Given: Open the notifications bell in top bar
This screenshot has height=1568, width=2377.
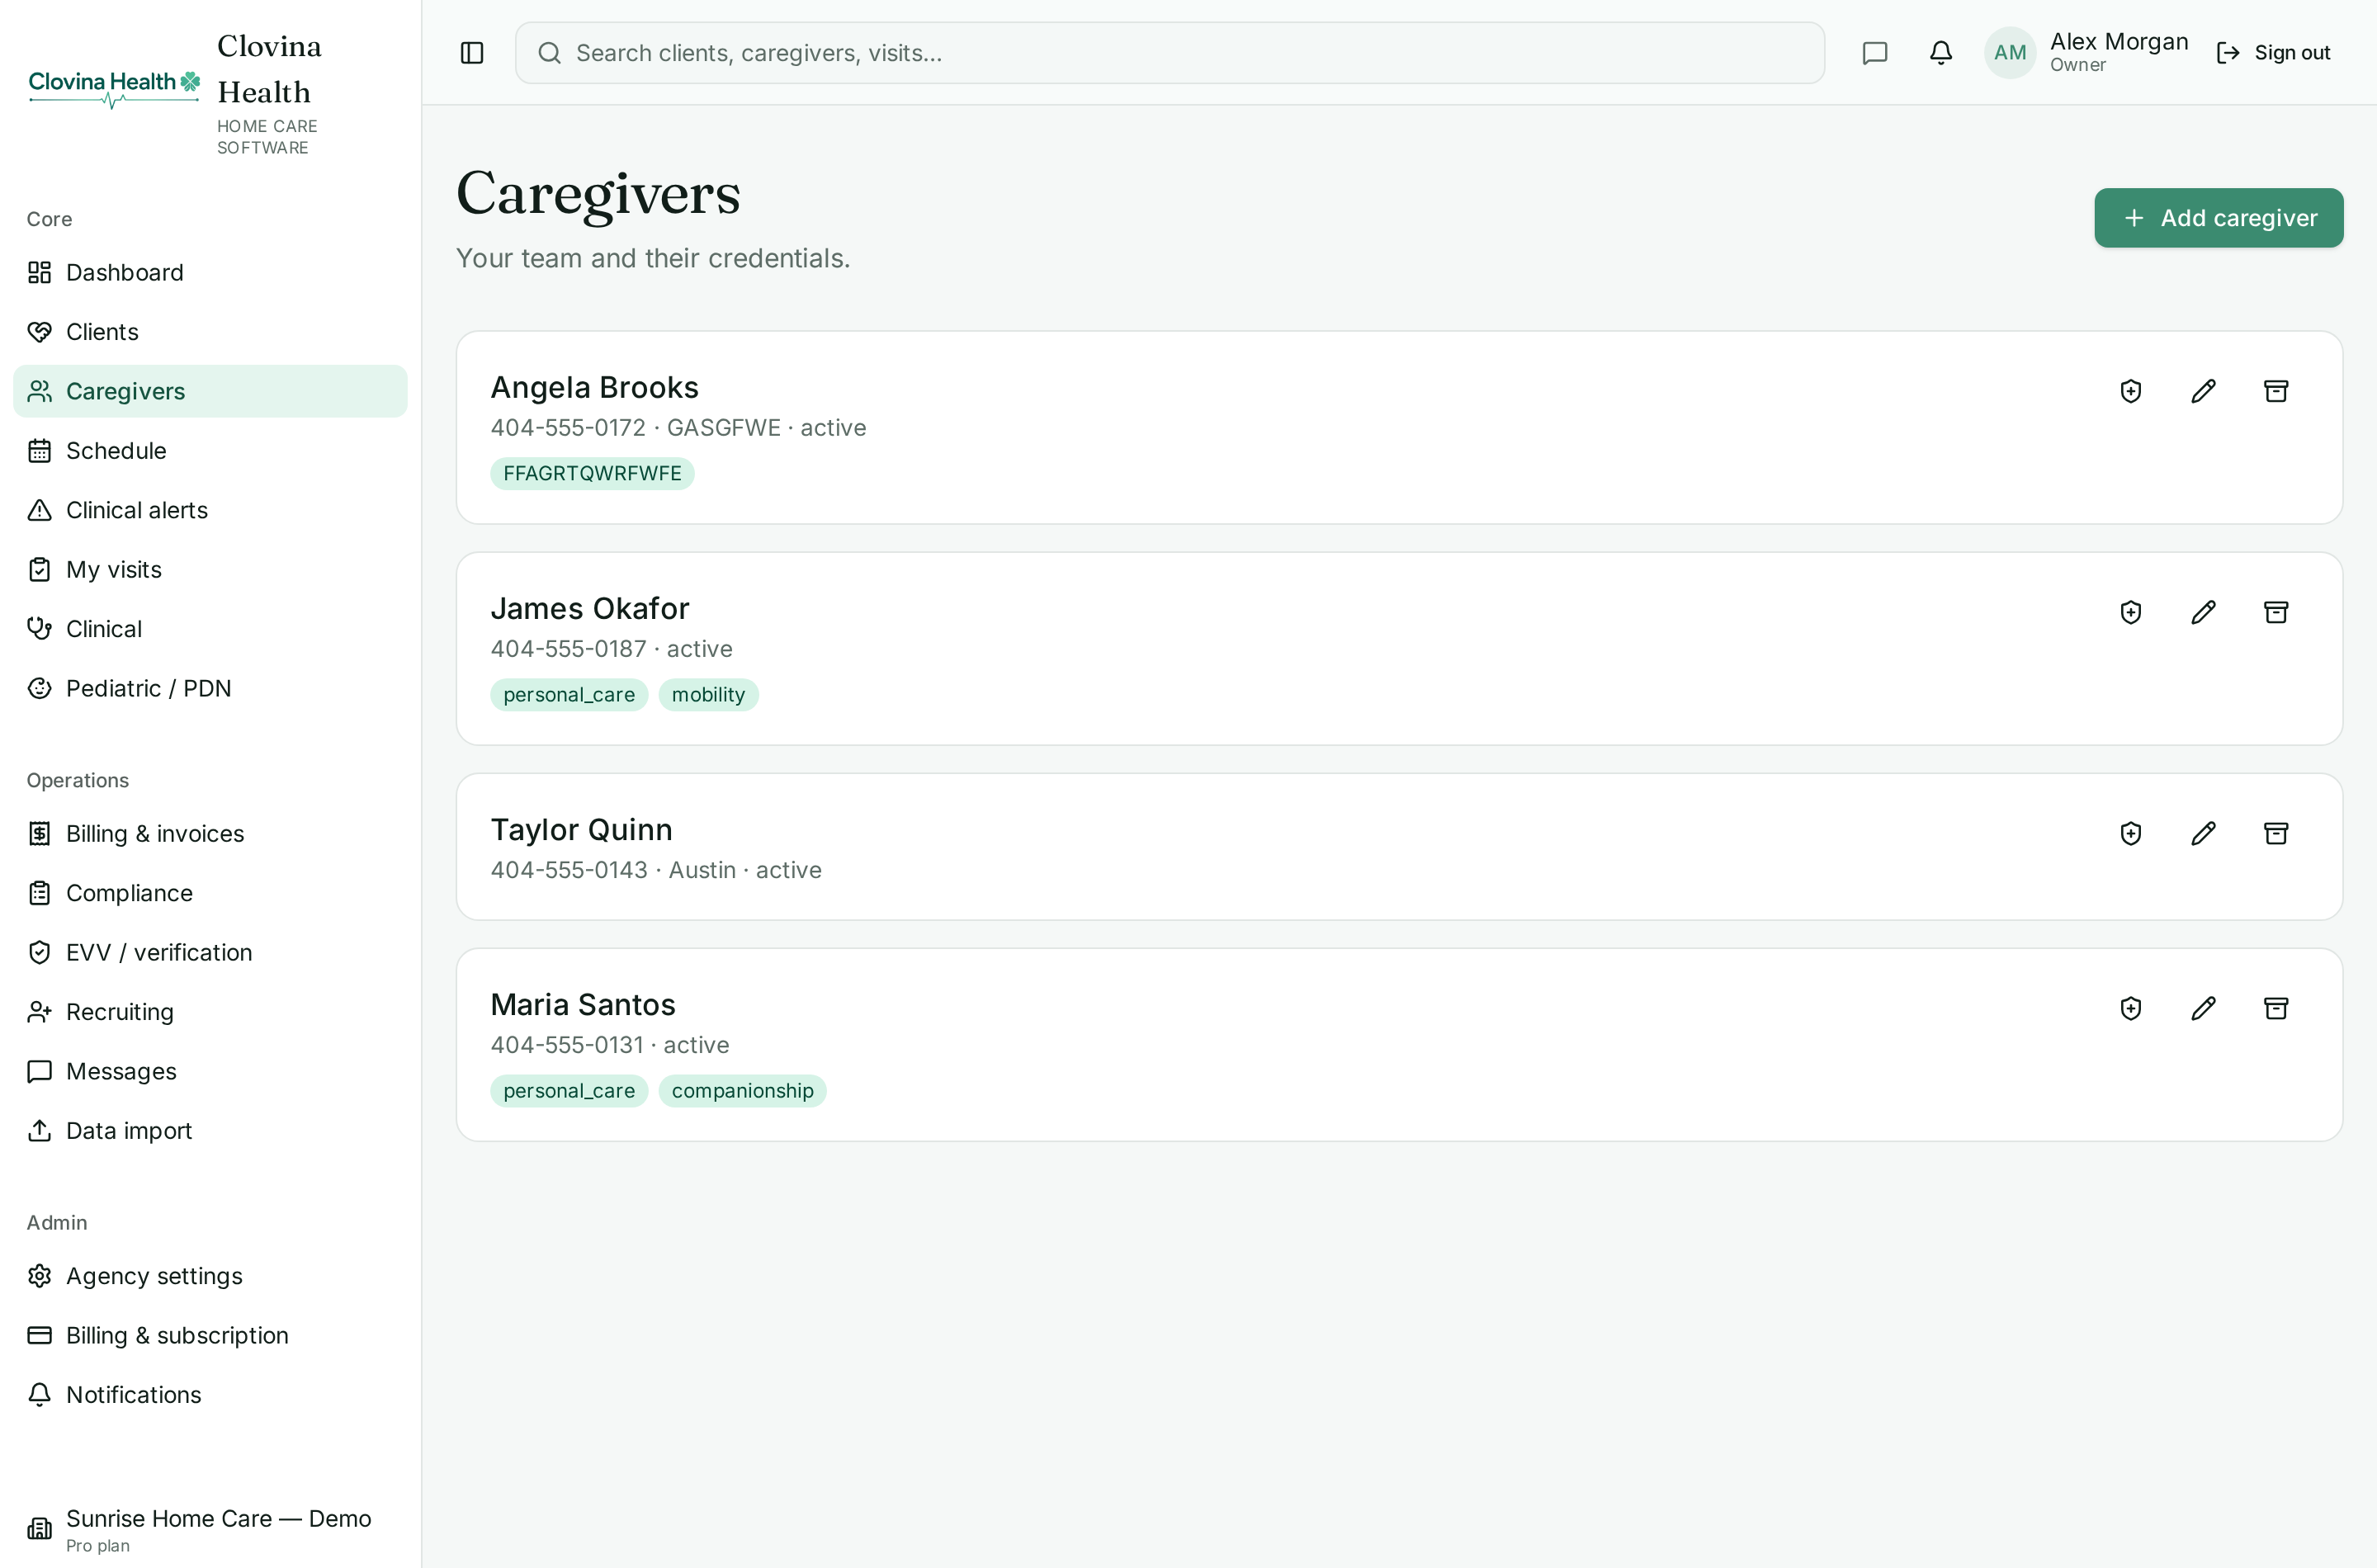Looking at the screenshot, I should pyautogui.click(x=1941, y=53).
